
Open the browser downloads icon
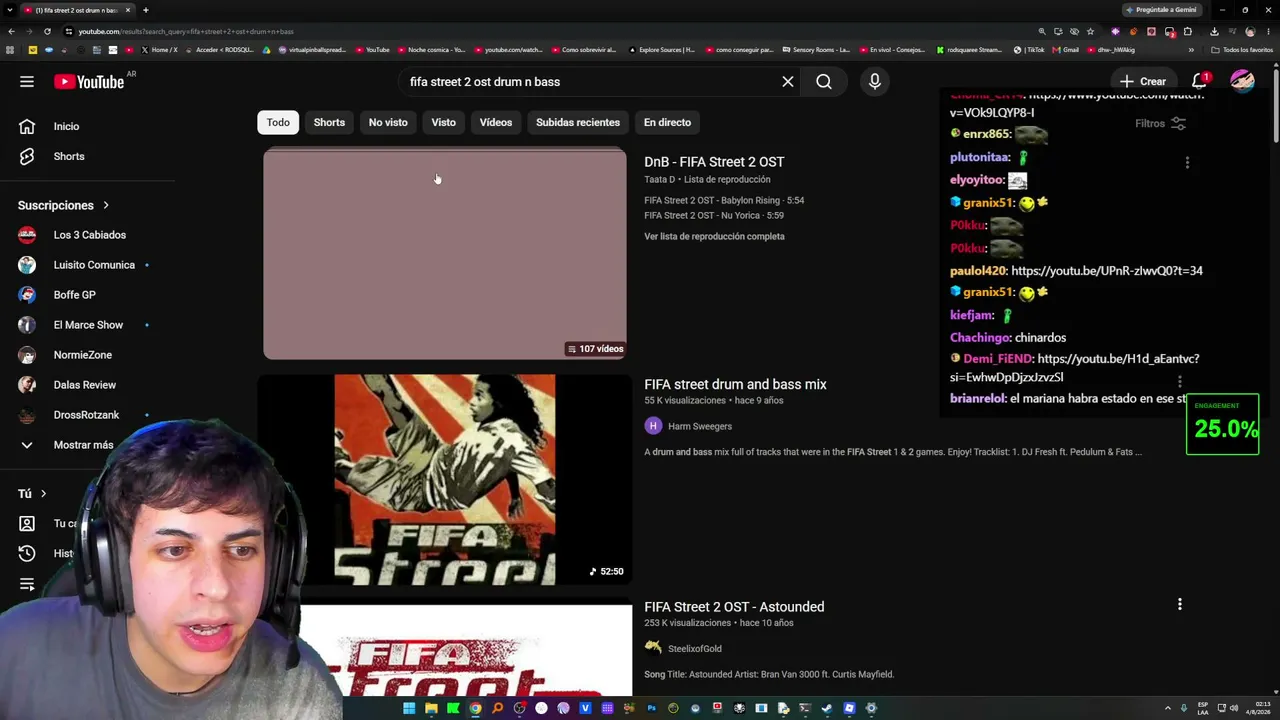coord(1214,31)
